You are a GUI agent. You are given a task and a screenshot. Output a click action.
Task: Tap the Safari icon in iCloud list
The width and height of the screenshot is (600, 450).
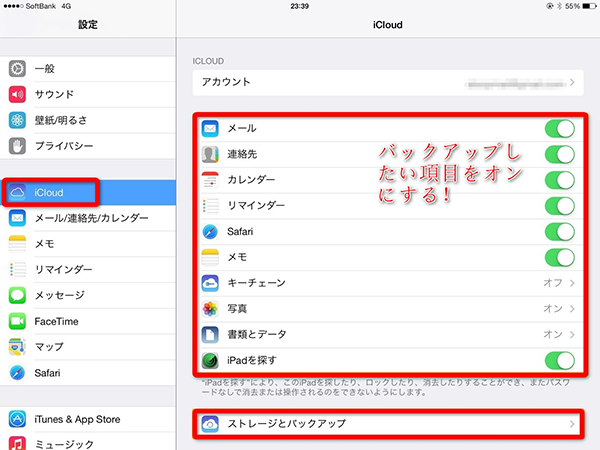tap(210, 232)
